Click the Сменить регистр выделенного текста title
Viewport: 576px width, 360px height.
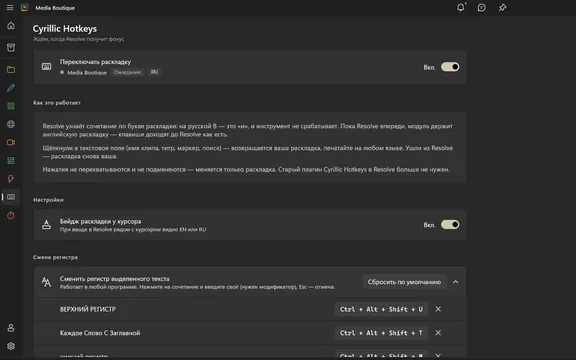click(115, 279)
